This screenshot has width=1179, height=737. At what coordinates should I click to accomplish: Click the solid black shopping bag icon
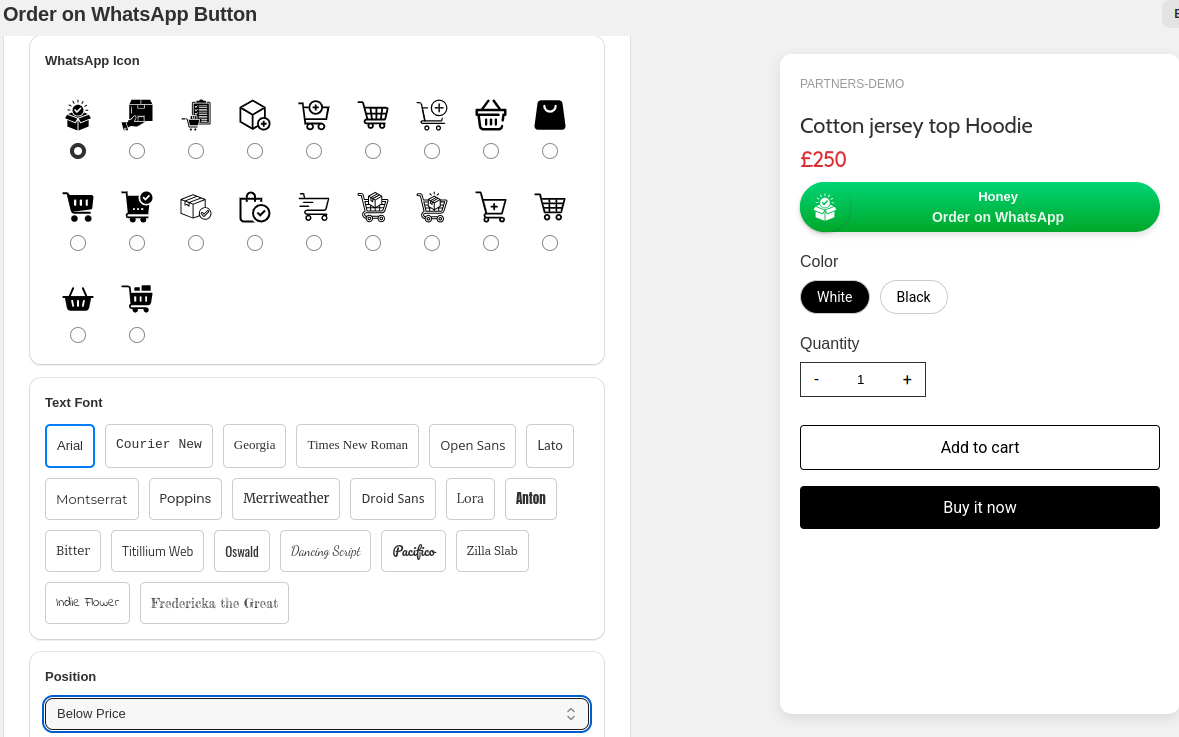coord(550,115)
